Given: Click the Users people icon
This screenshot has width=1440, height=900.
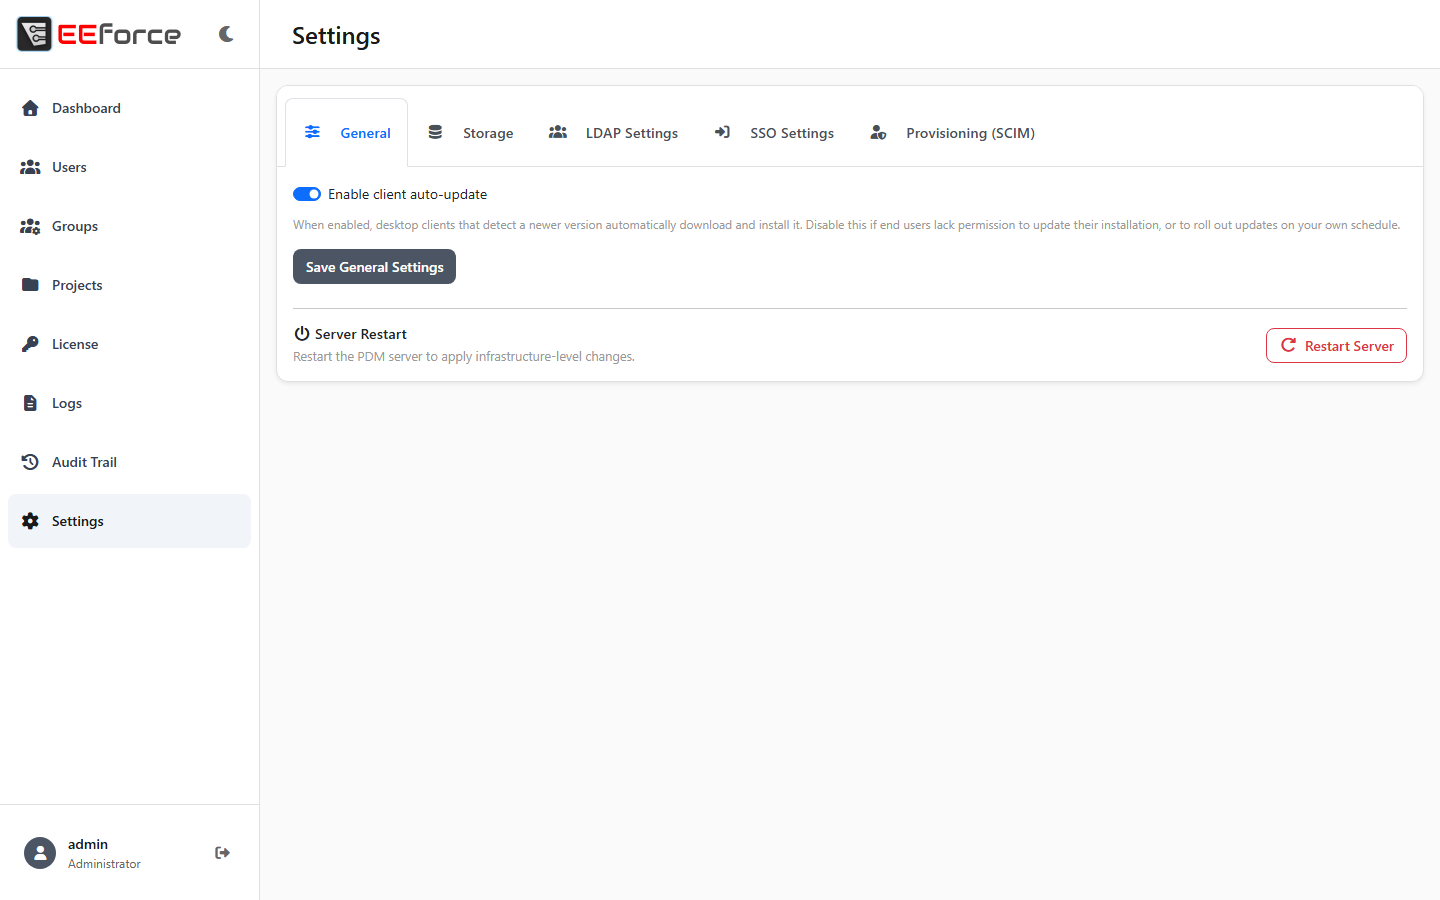Looking at the screenshot, I should [30, 167].
